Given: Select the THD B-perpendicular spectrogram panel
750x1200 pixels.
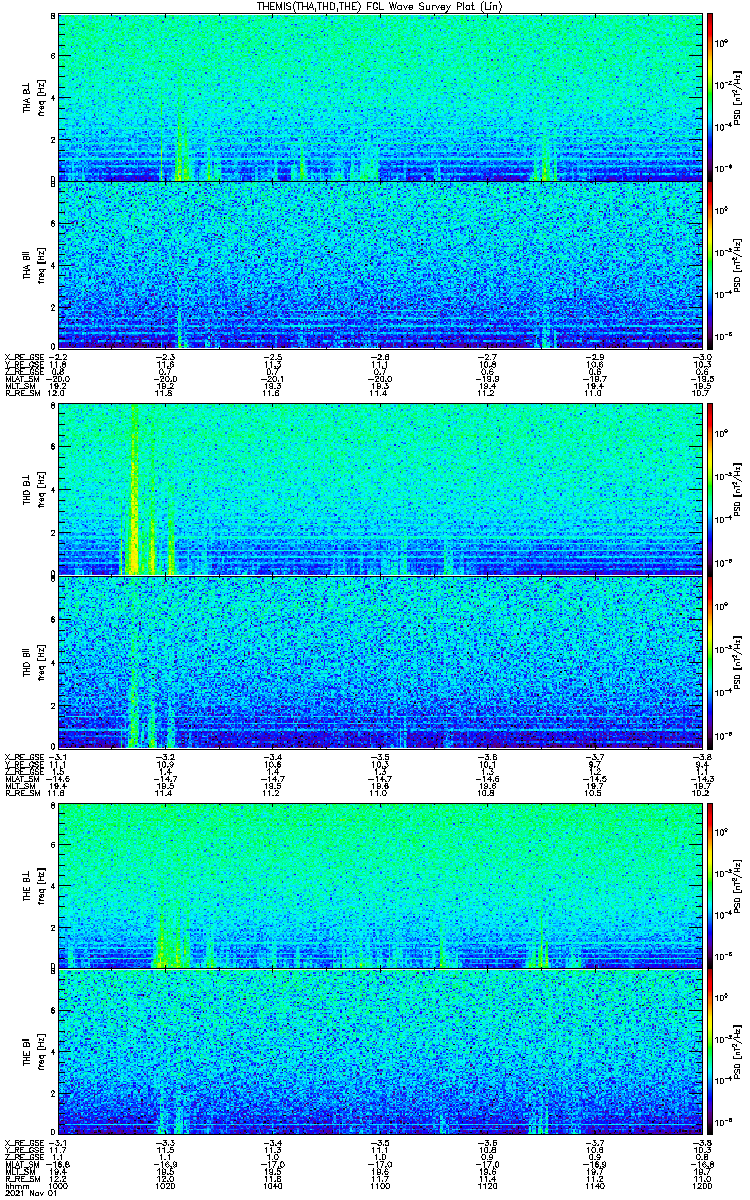Looking at the screenshot, I should [x=382, y=490].
